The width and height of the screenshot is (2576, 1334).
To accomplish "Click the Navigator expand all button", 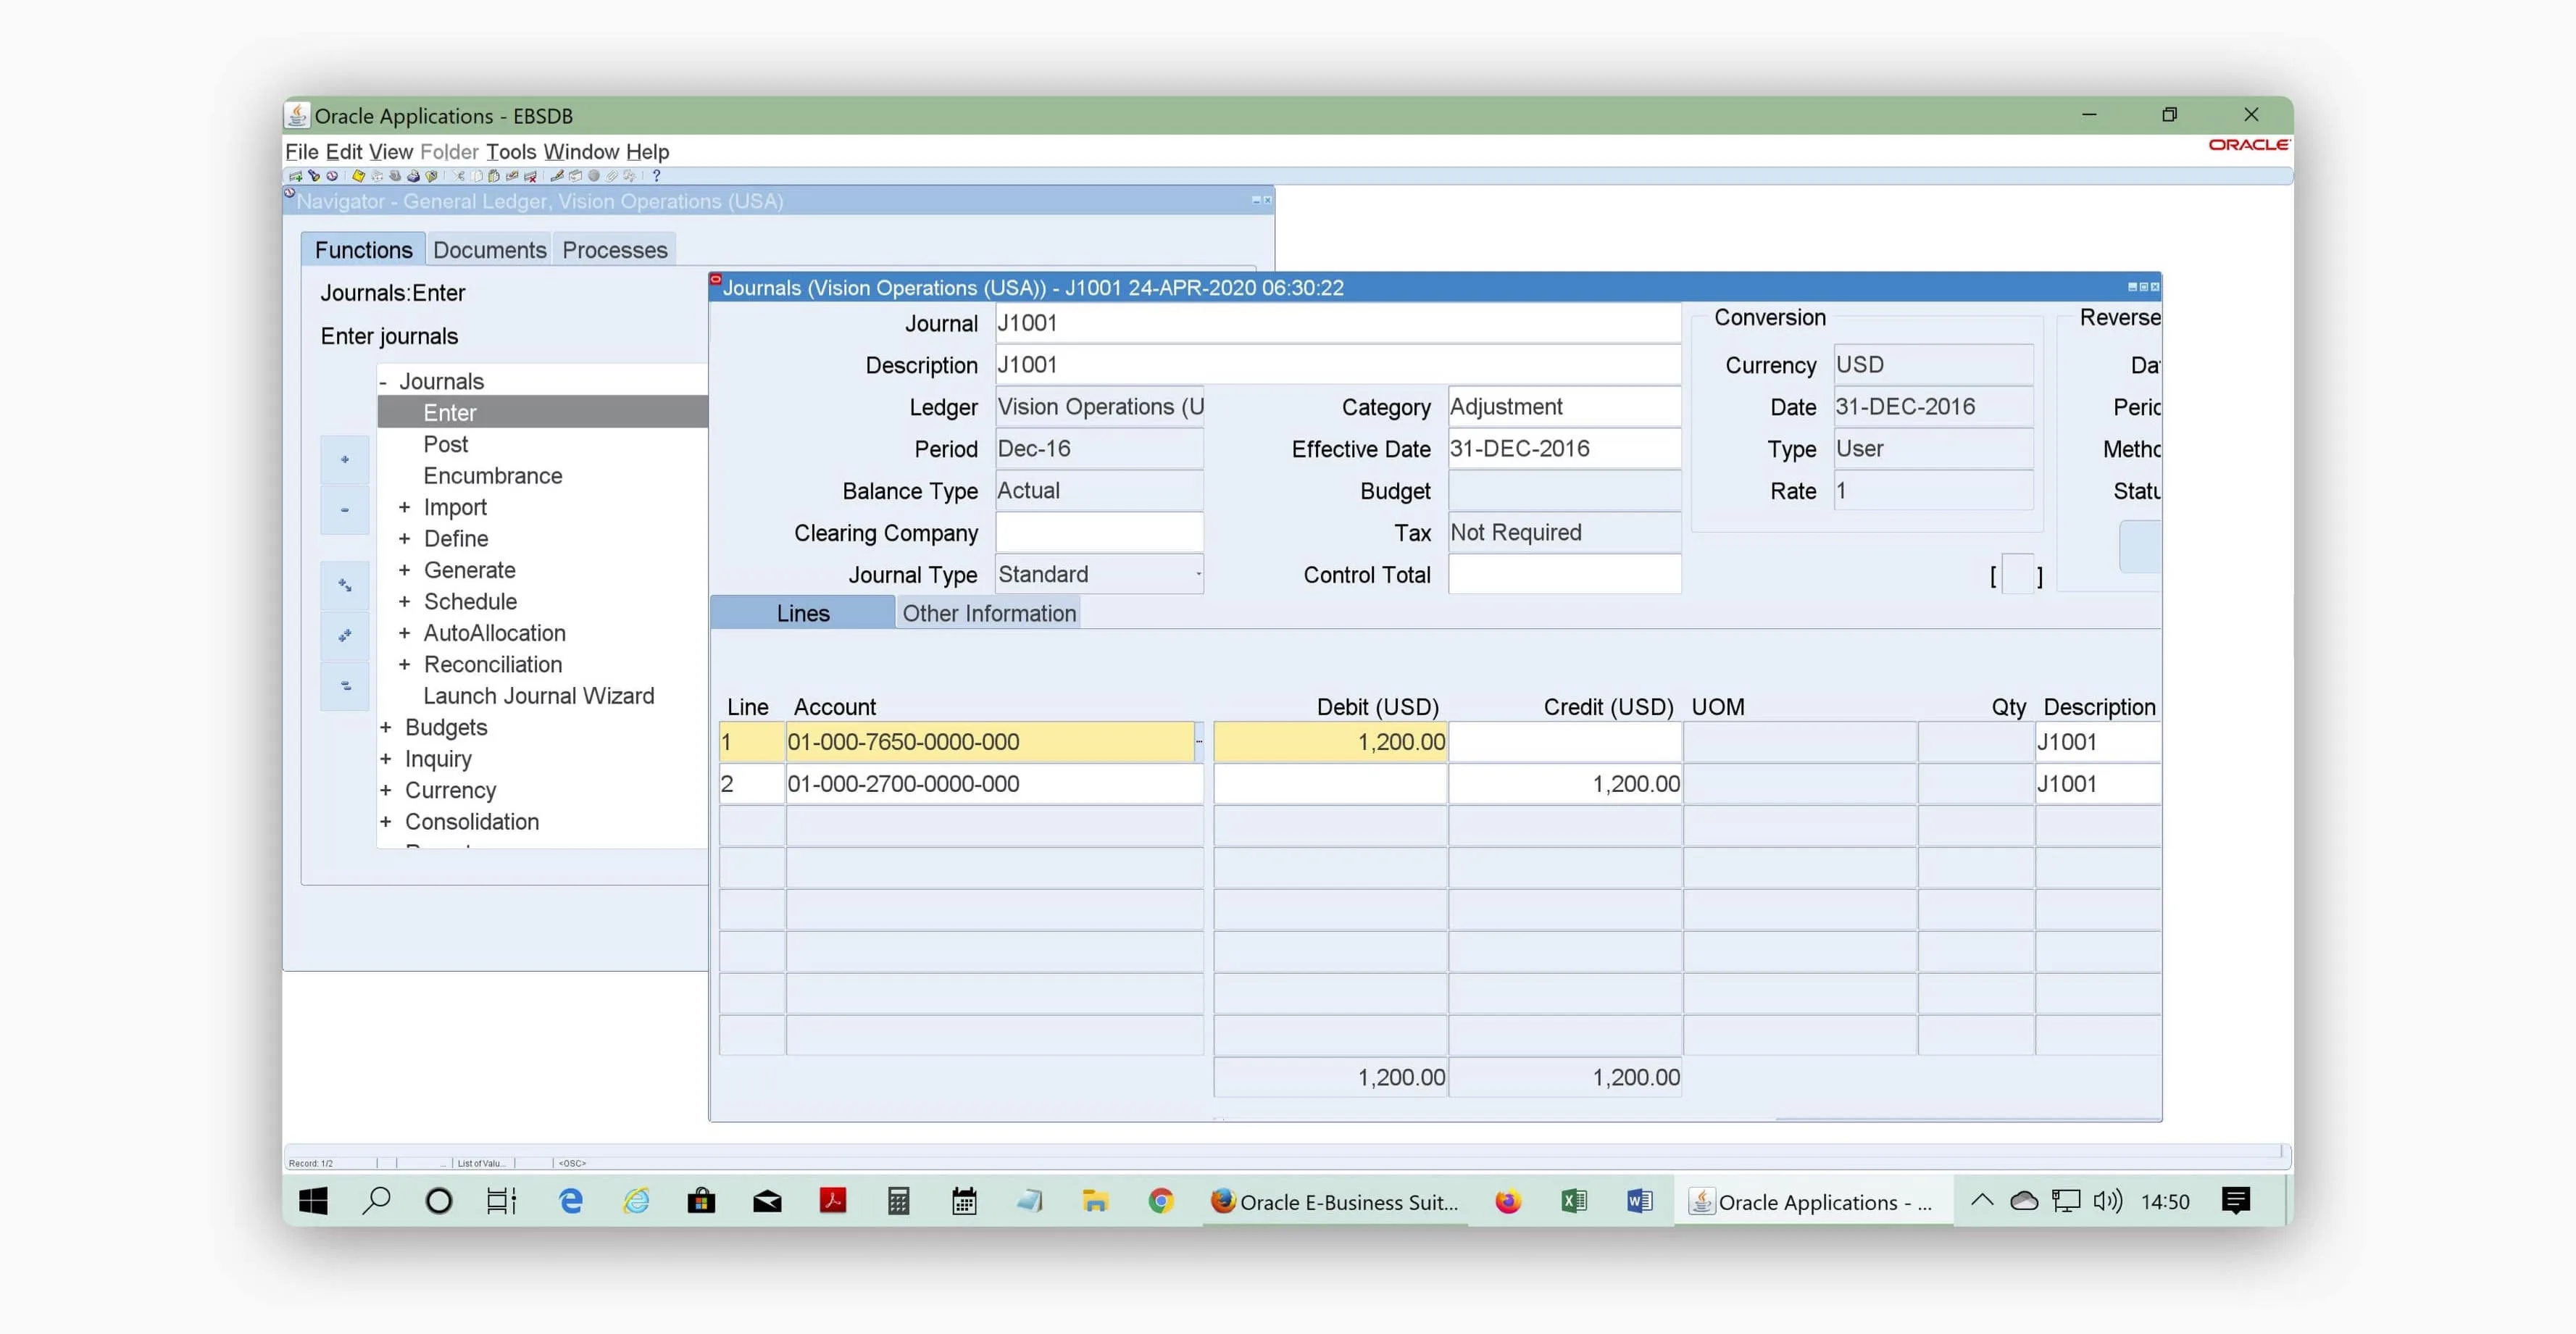I will click(x=345, y=635).
